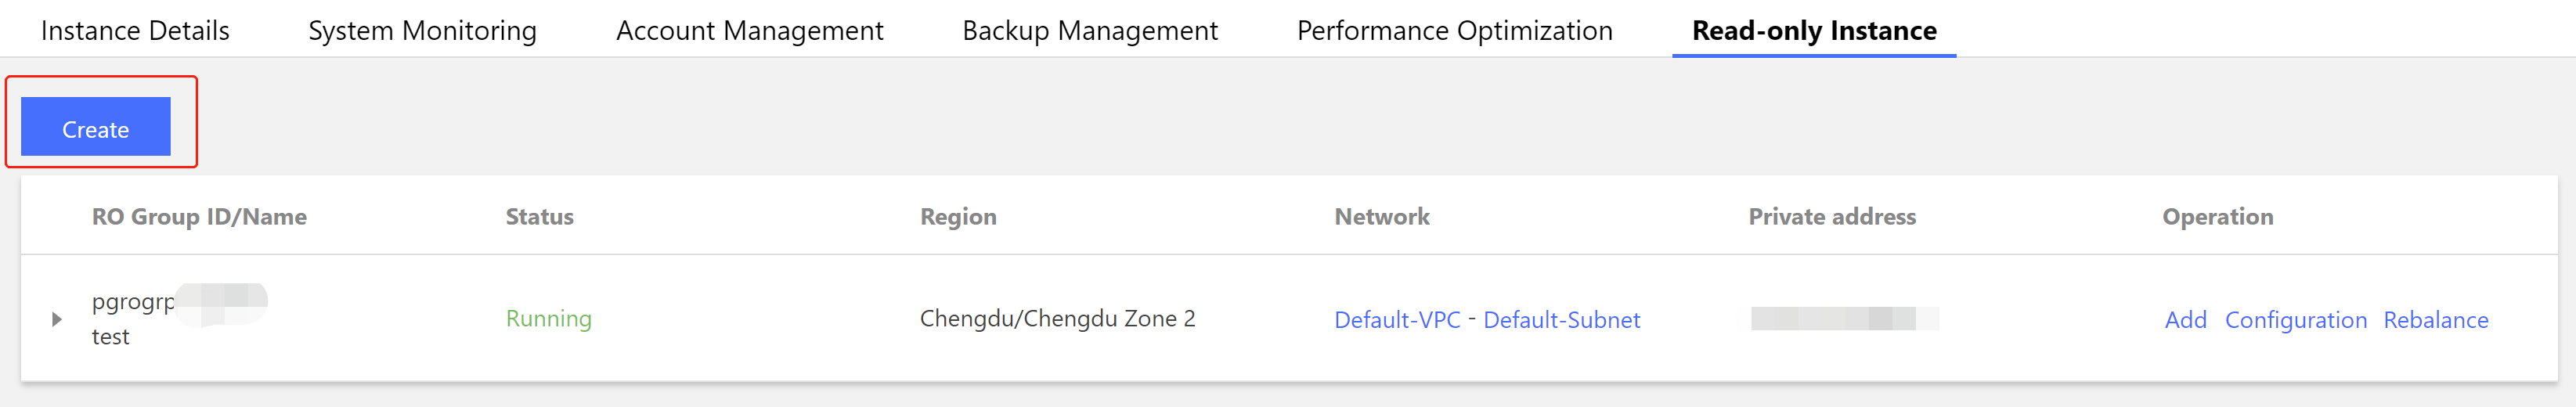The image size is (2576, 407).
Task: Switch to the System Monitoring tab
Action: 422,31
